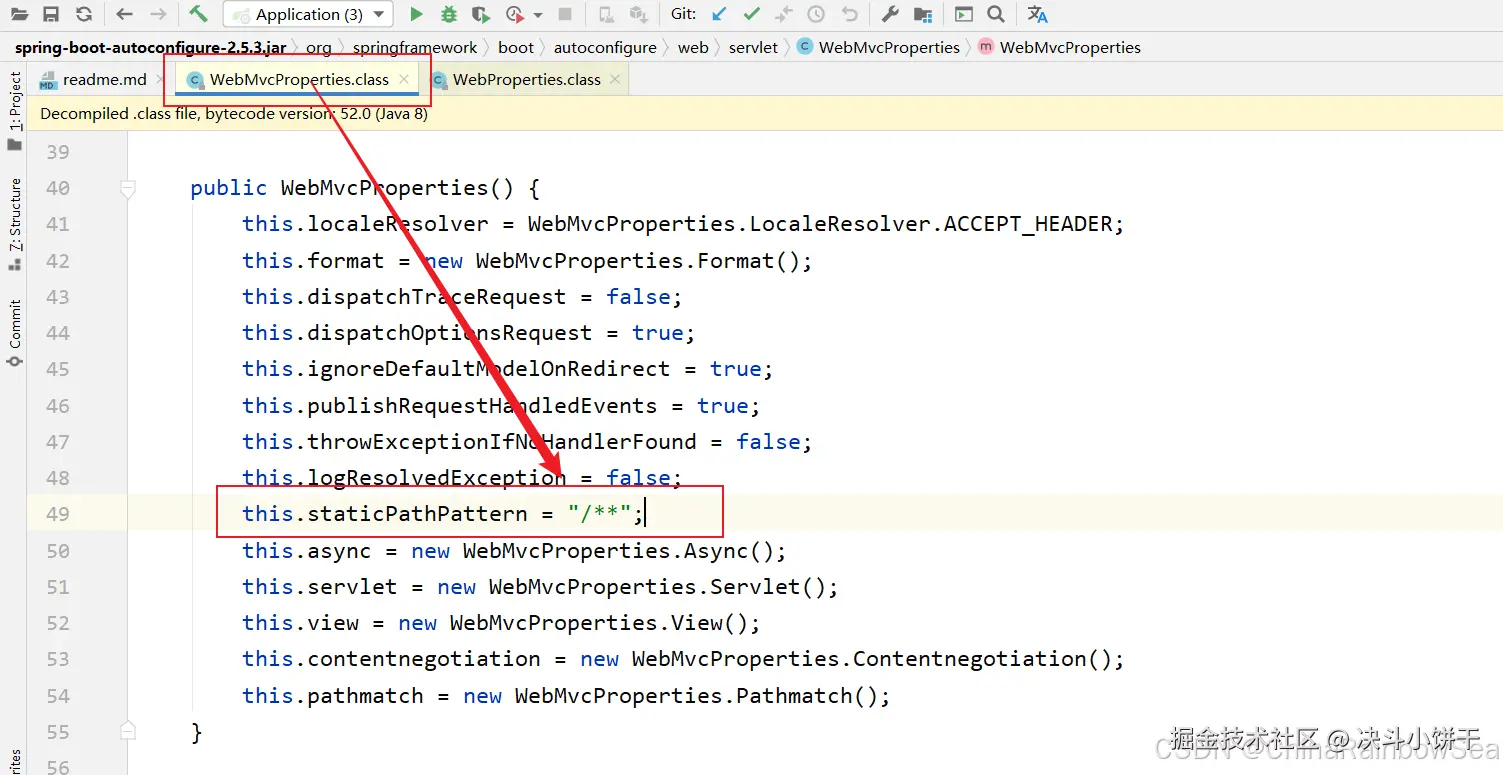The image size is (1503, 775).
Task: Click the line number 49 gutter
Action: [x=58, y=514]
